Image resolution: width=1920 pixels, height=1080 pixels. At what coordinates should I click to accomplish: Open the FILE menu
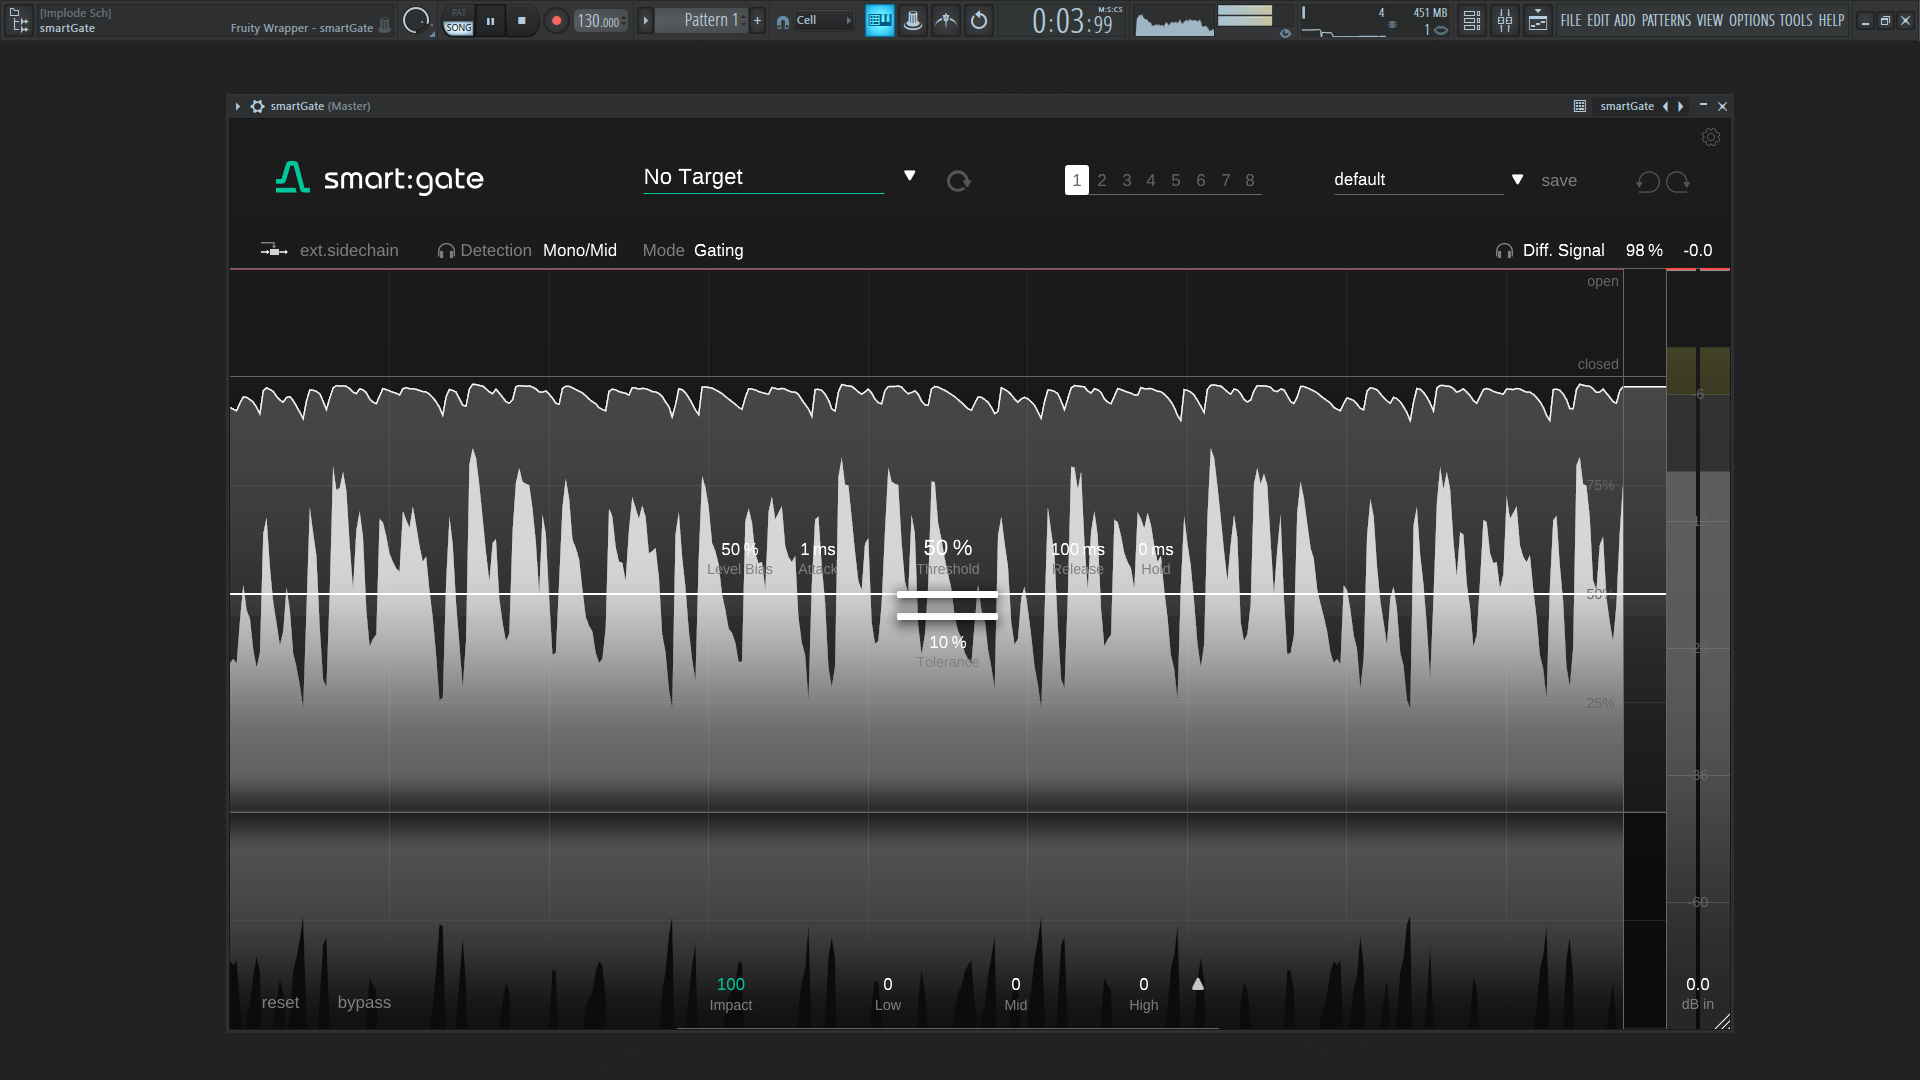[1571, 20]
